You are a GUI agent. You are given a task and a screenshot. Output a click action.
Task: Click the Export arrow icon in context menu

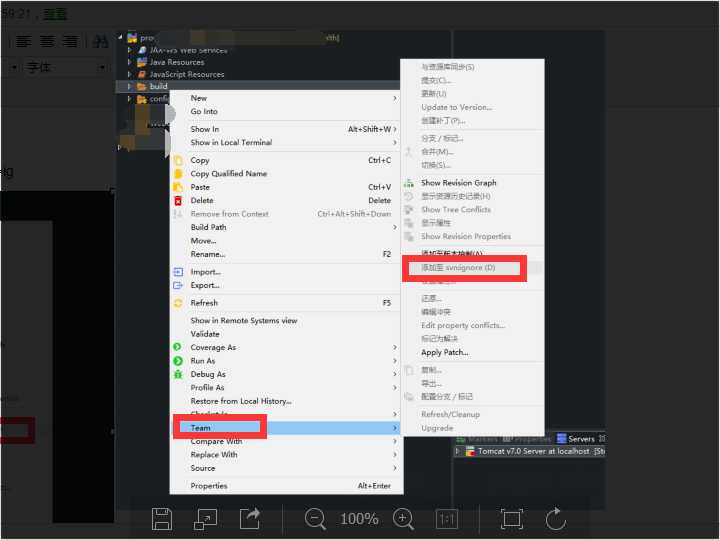(178, 285)
